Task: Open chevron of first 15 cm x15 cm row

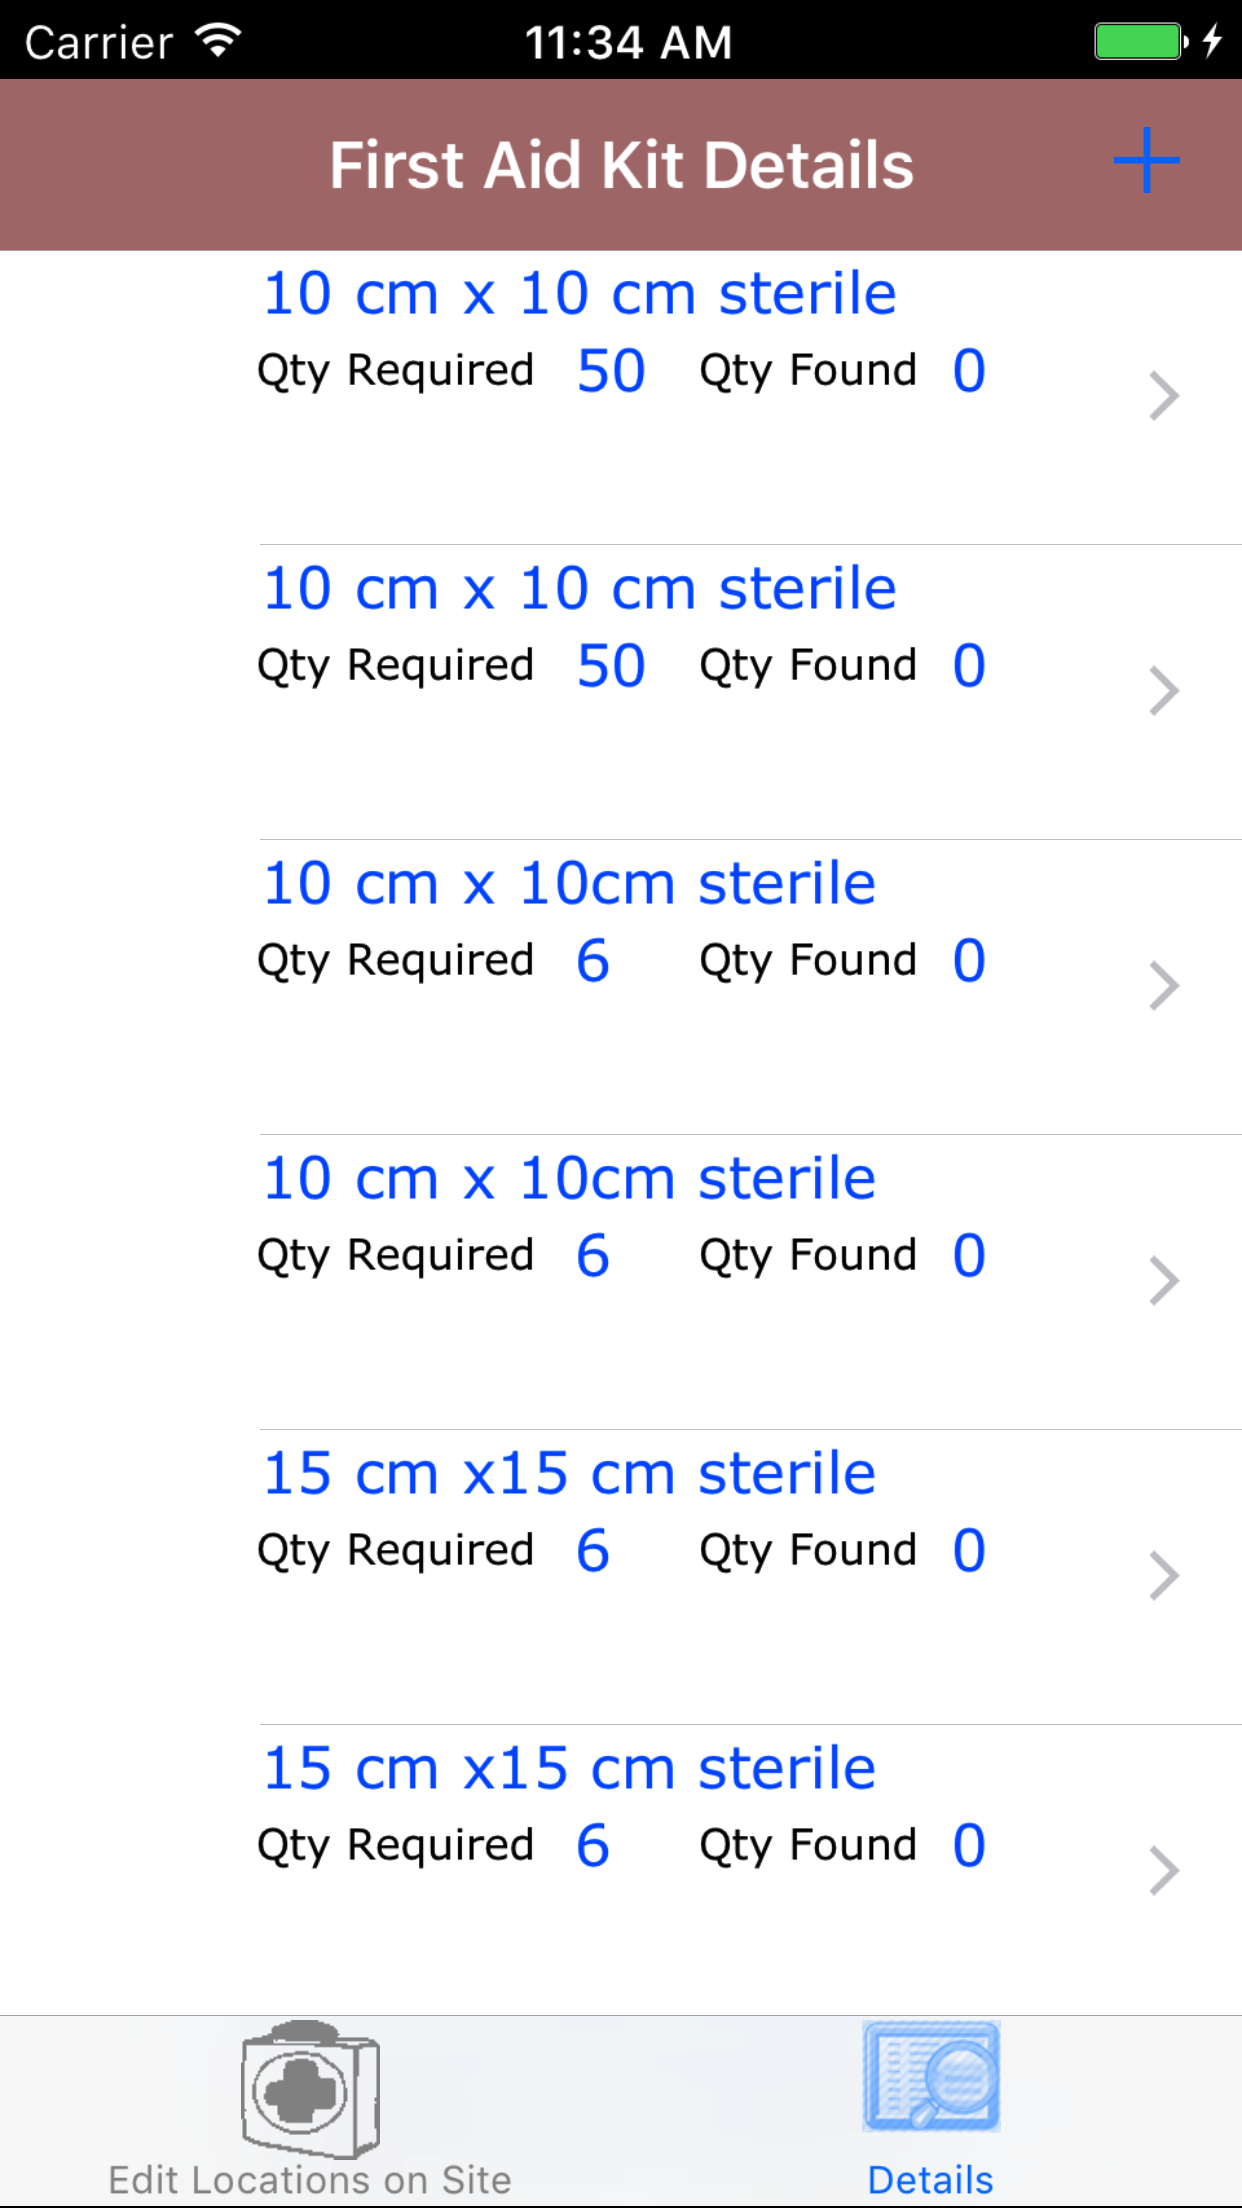Action: click(1164, 1576)
